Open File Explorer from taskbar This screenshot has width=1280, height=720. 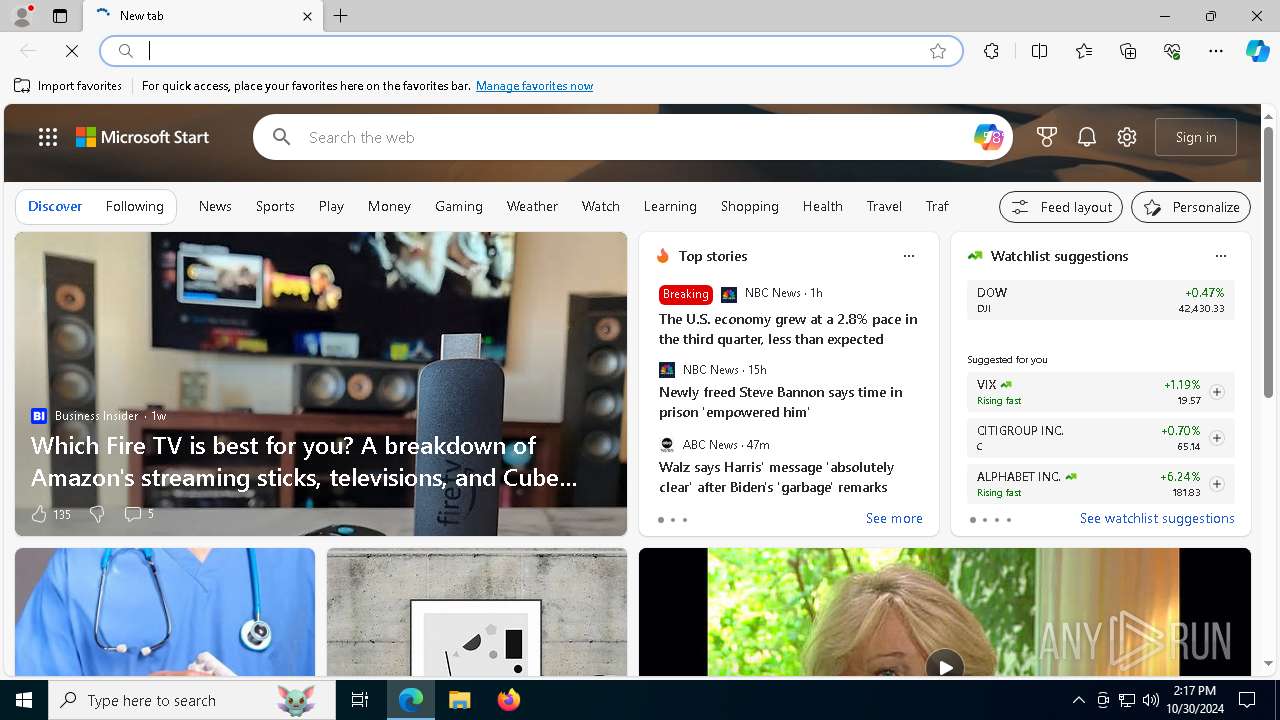coord(460,700)
